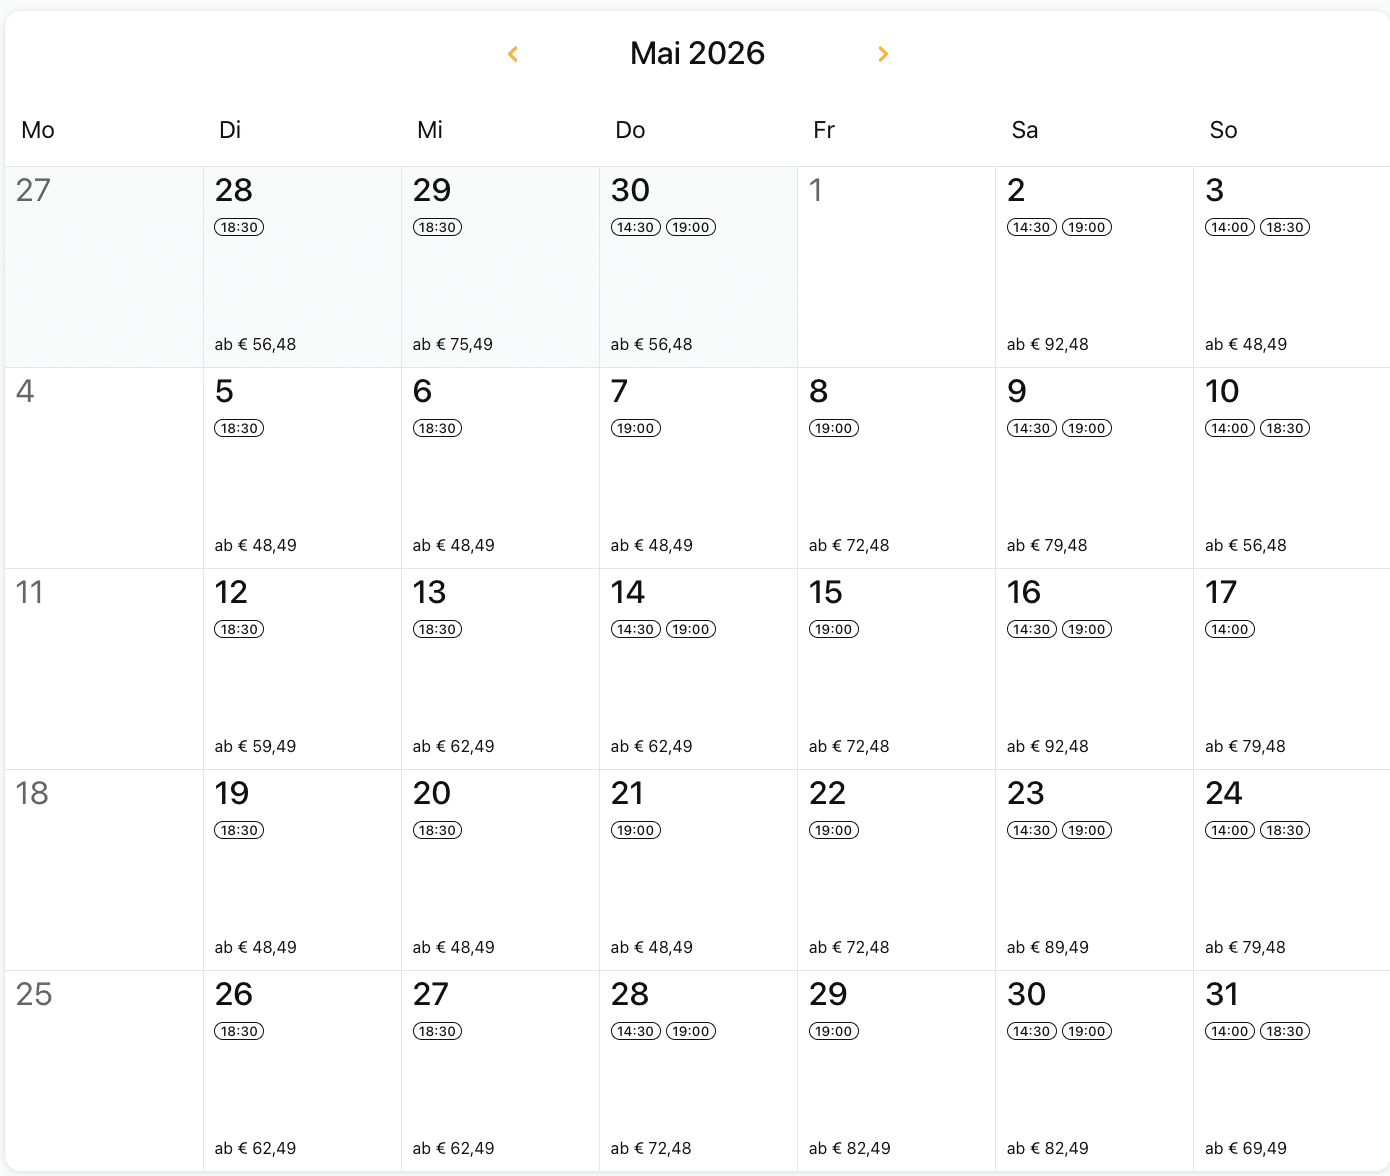Advance to next month with right arrow
Image resolution: width=1390 pixels, height=1176 pixels.
(883, 54)
